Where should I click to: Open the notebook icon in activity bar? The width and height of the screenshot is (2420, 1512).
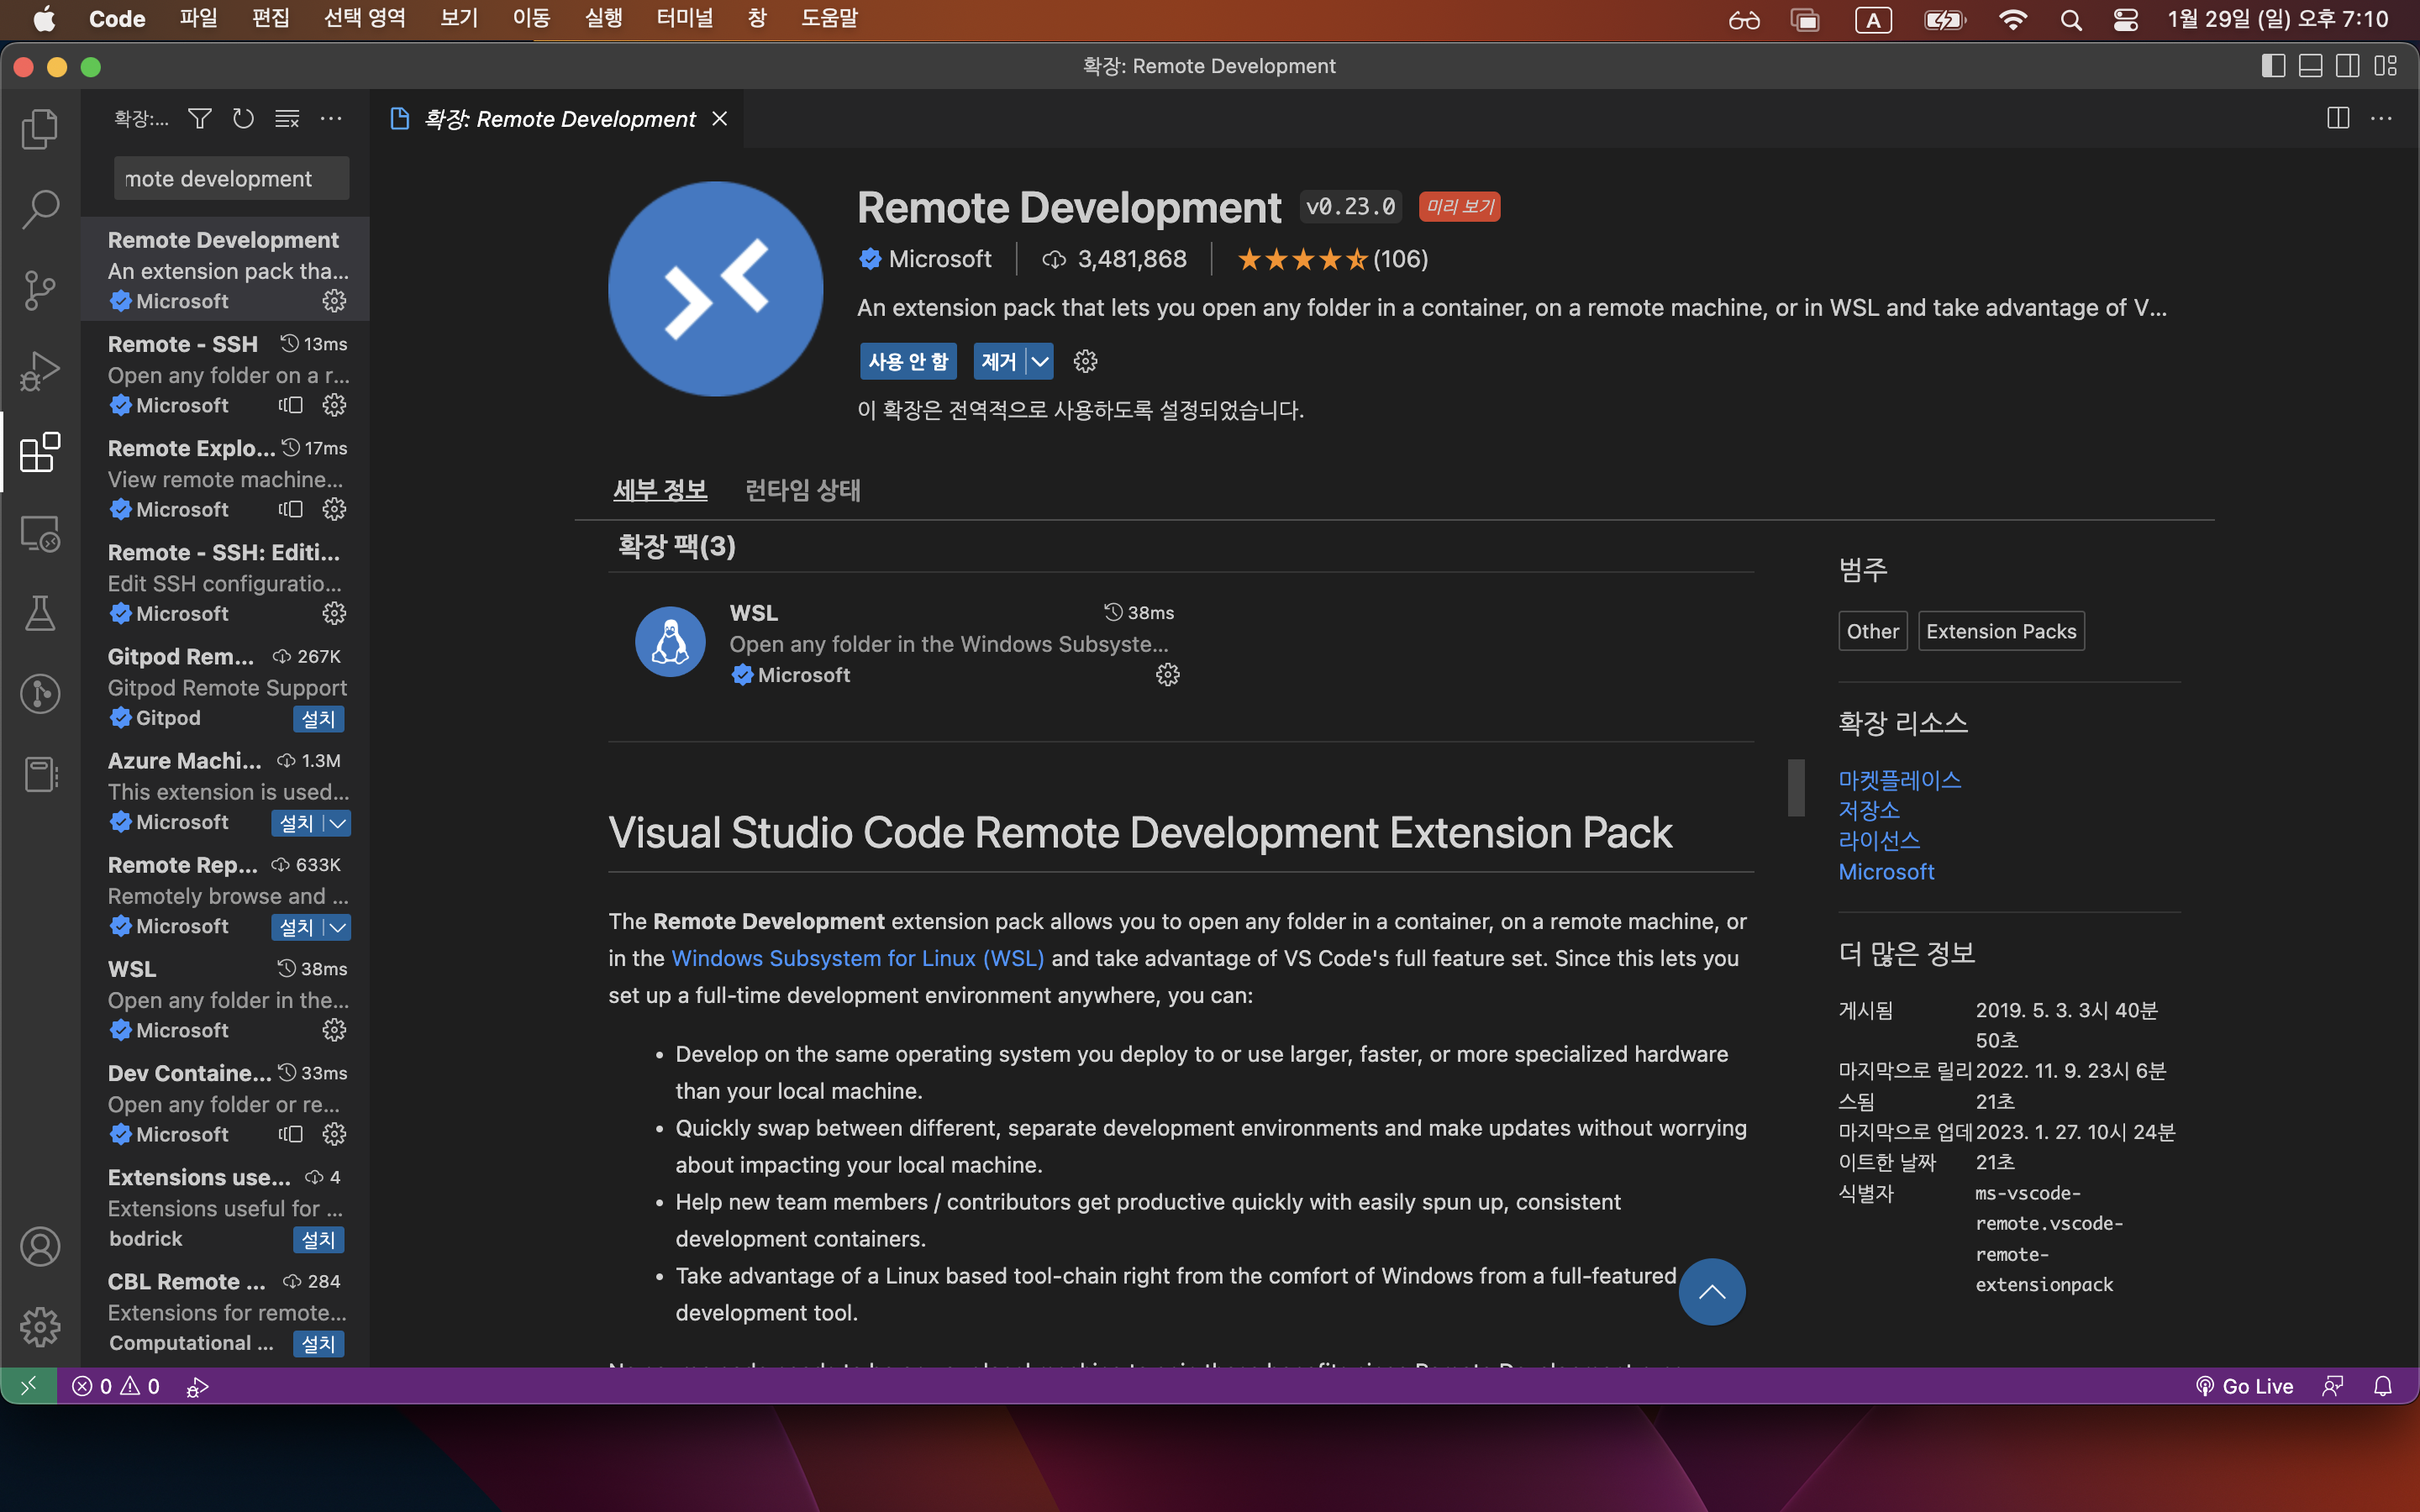pos(40,774)
